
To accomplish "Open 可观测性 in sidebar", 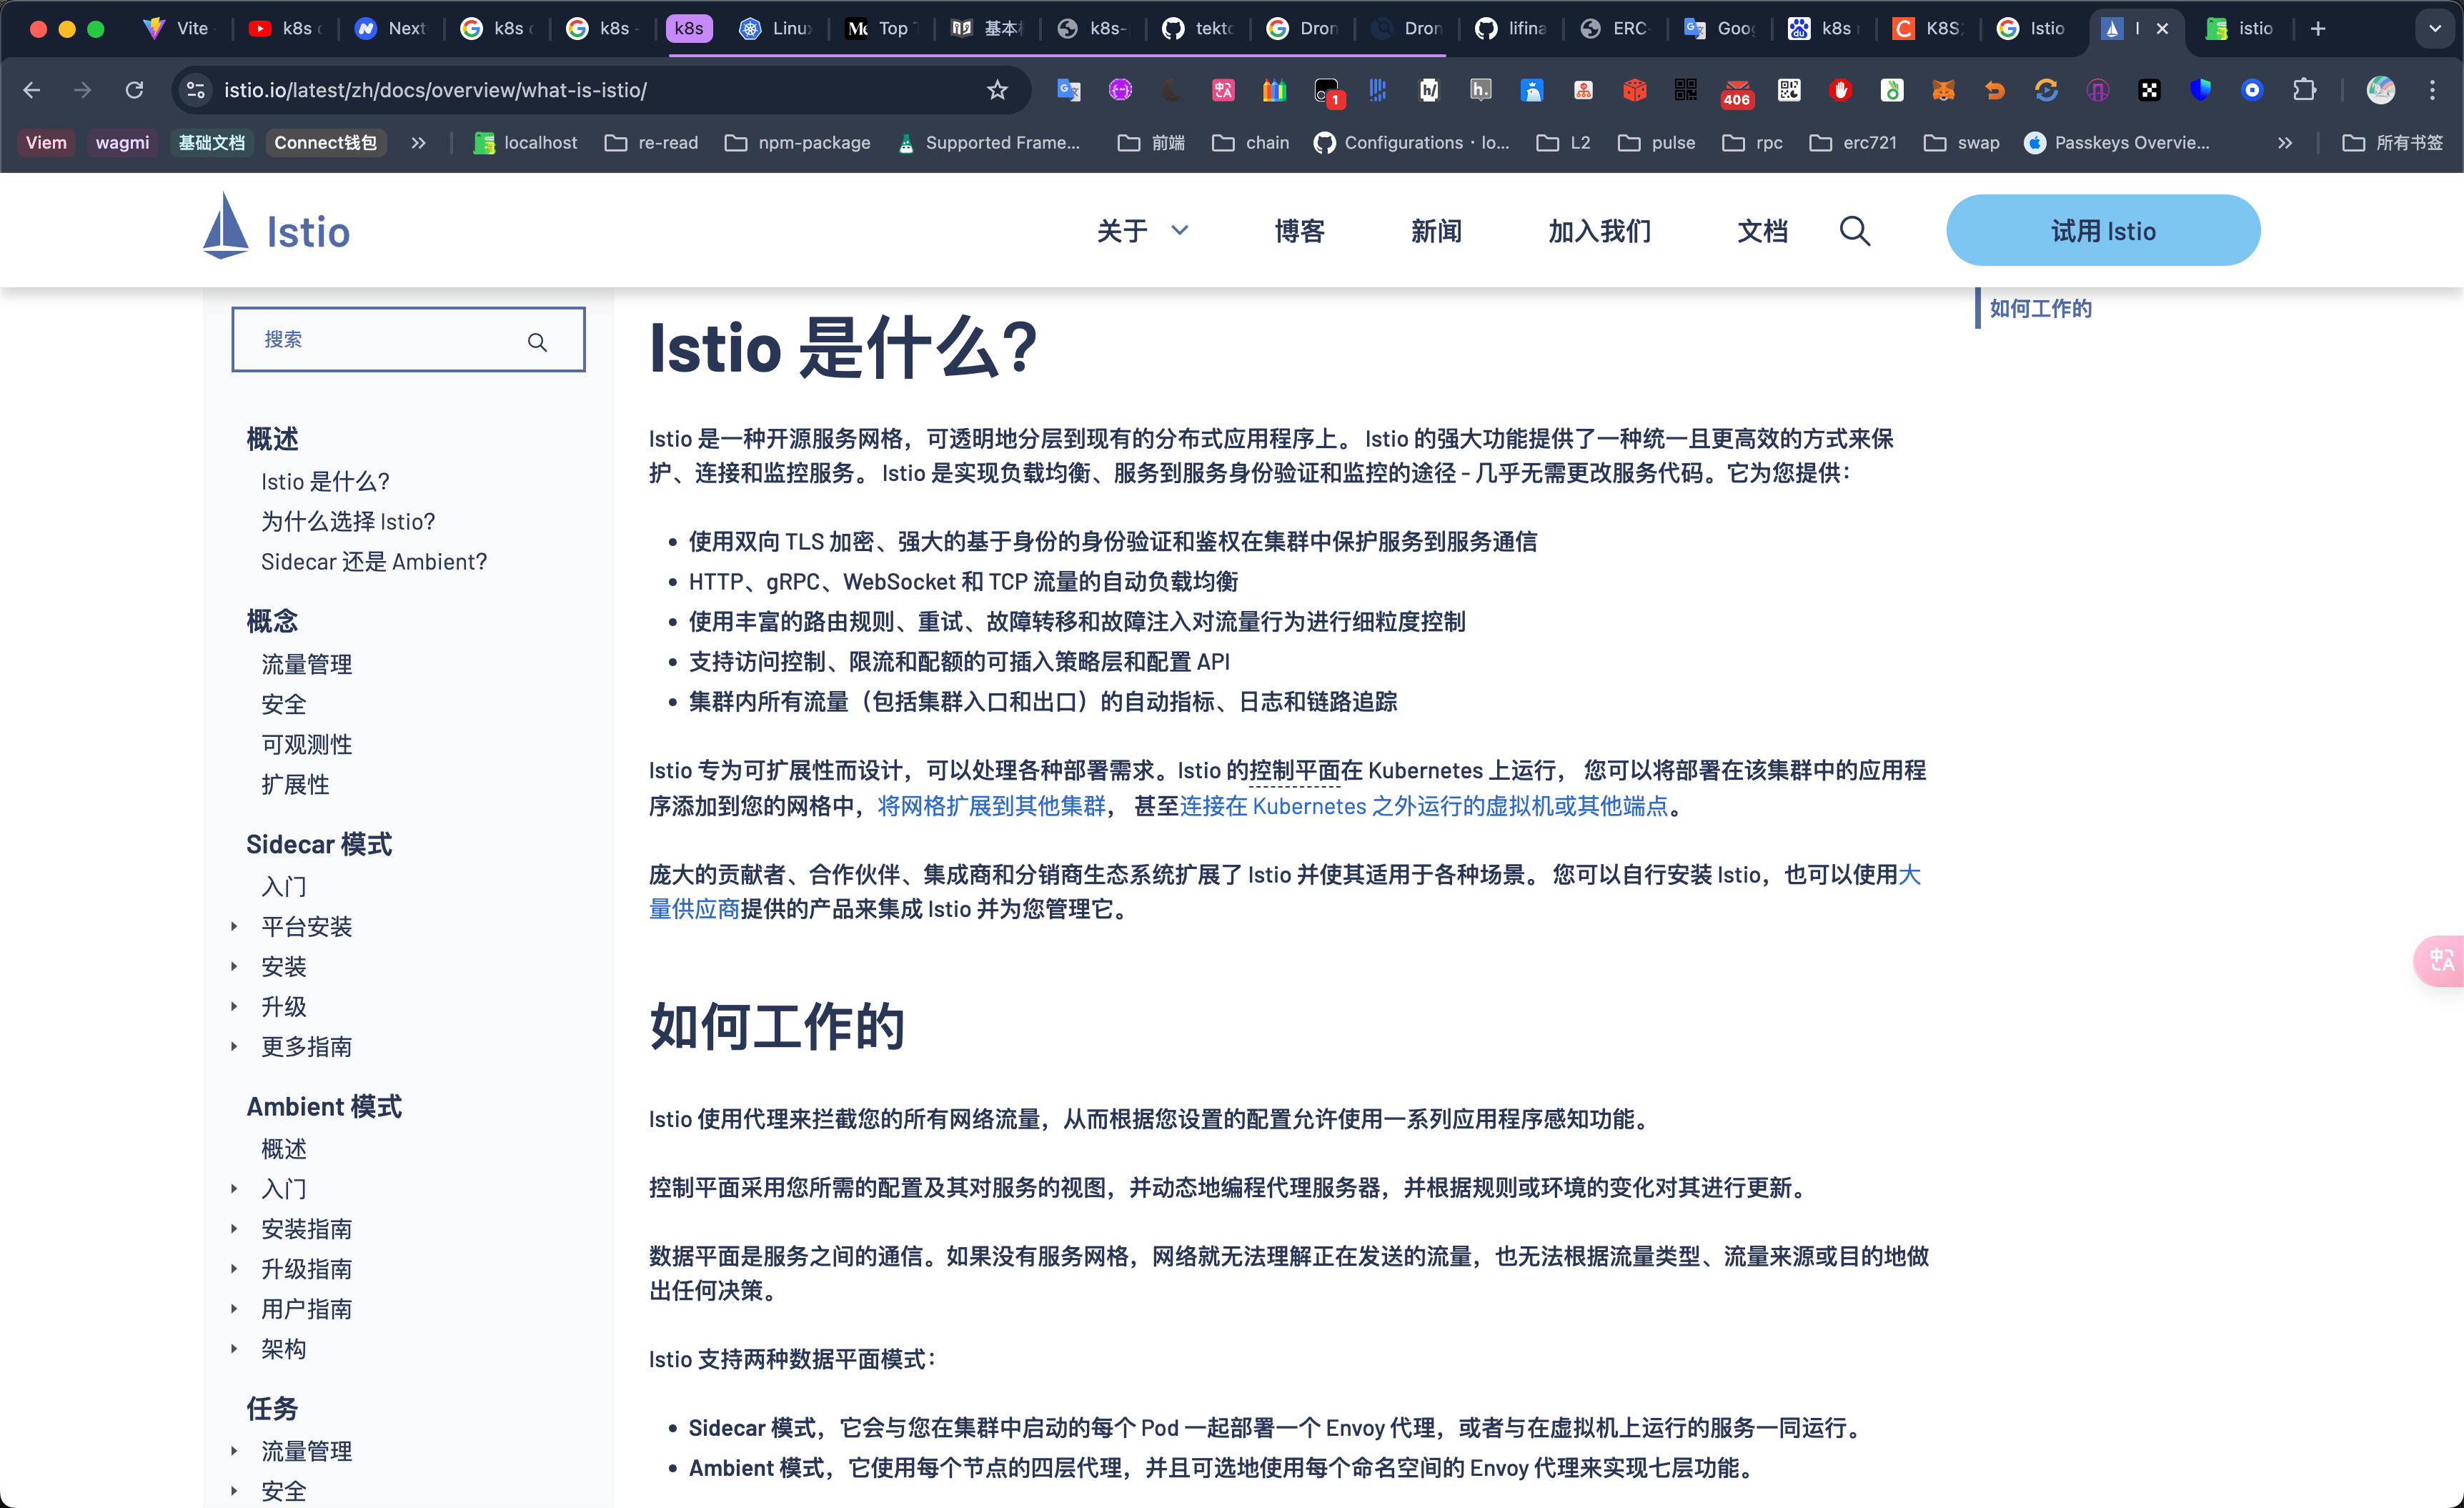I will coord(306,744).
